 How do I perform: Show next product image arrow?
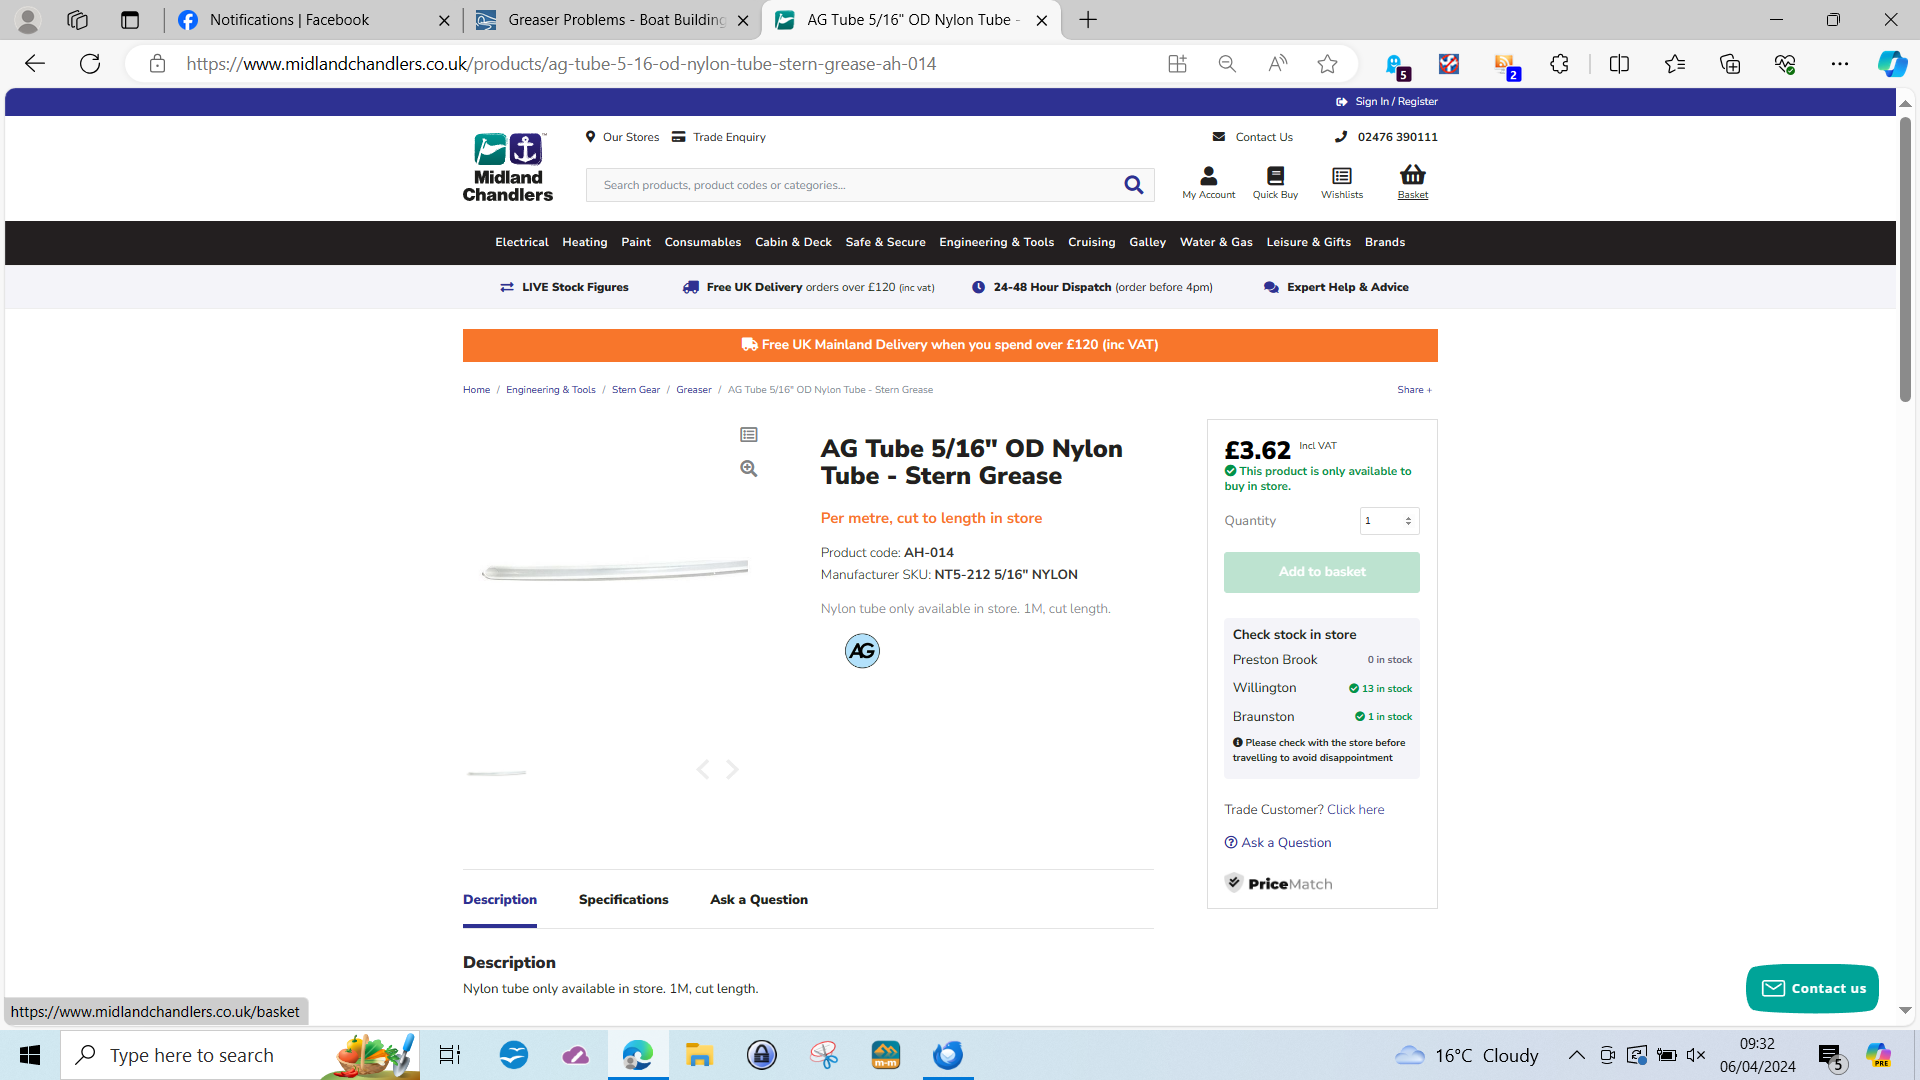point(732,769)
